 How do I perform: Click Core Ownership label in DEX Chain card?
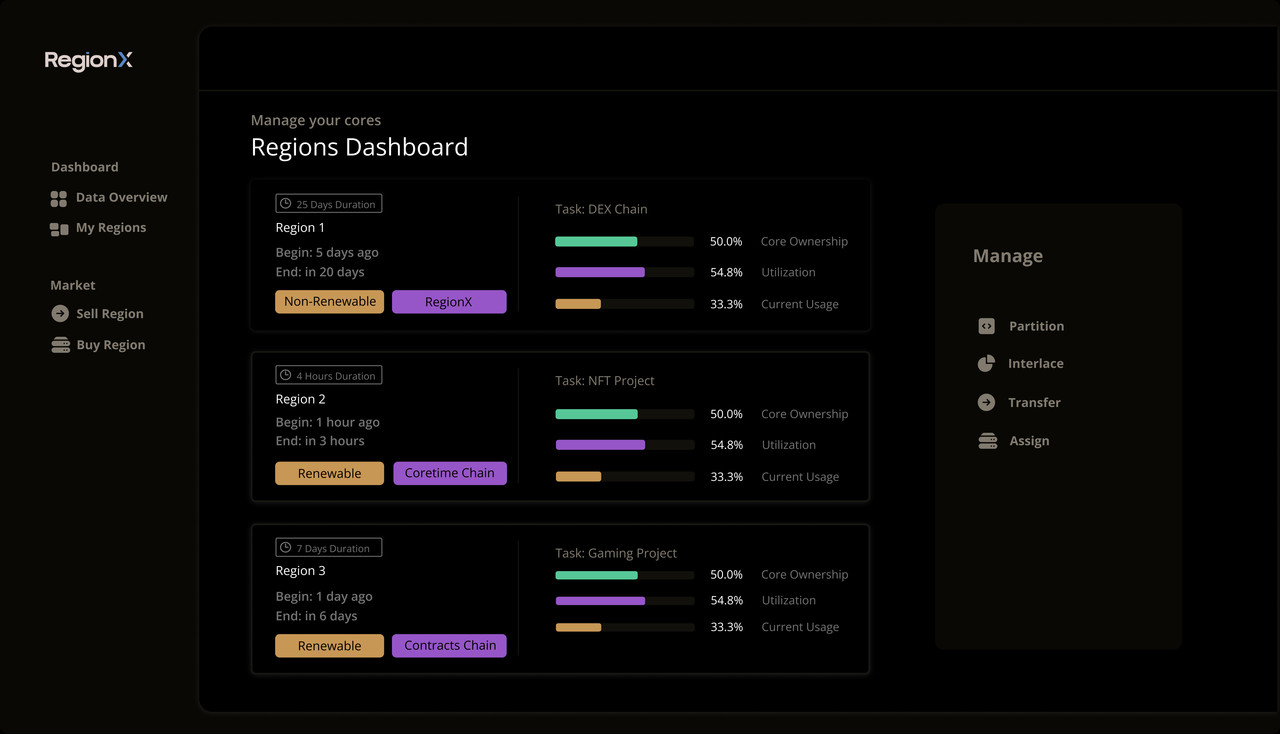(804, 242)
